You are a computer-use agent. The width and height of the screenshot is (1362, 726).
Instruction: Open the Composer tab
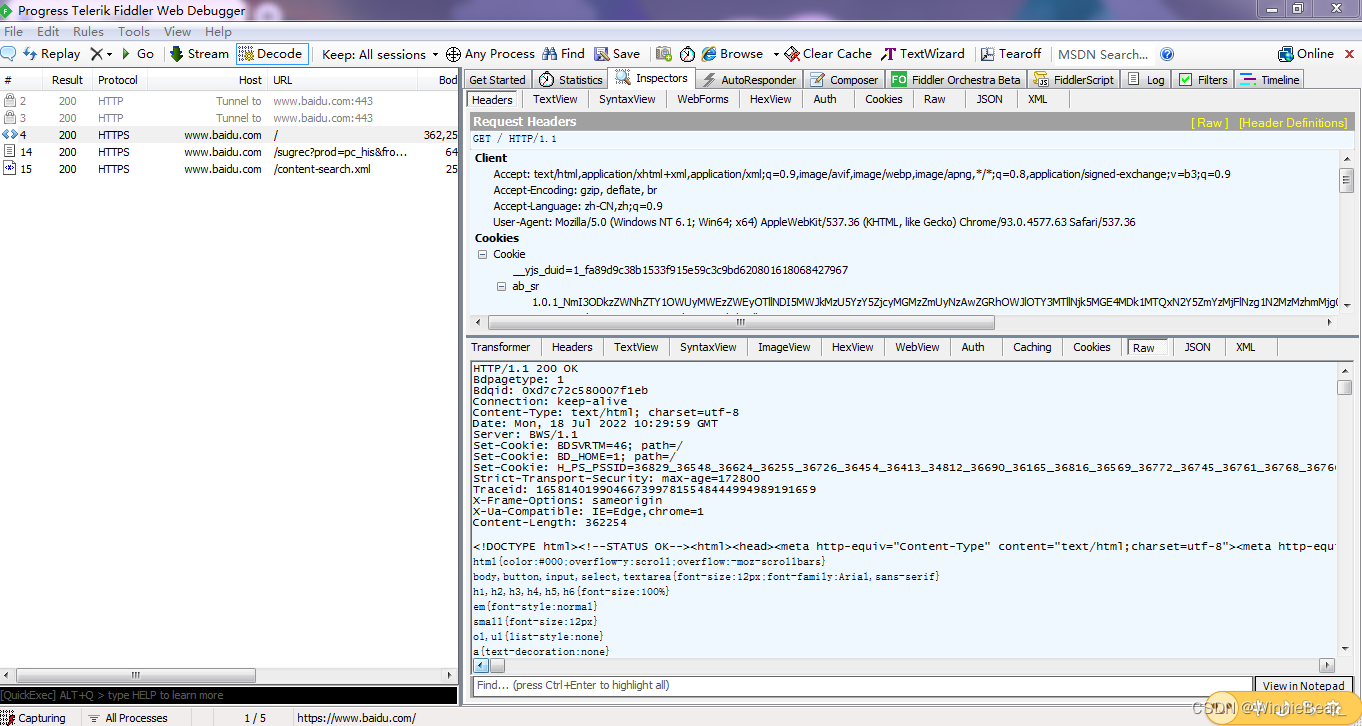845,80
